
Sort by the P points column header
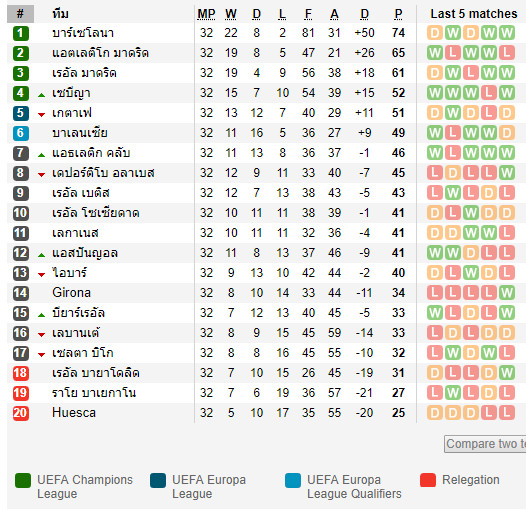(398, 14)
